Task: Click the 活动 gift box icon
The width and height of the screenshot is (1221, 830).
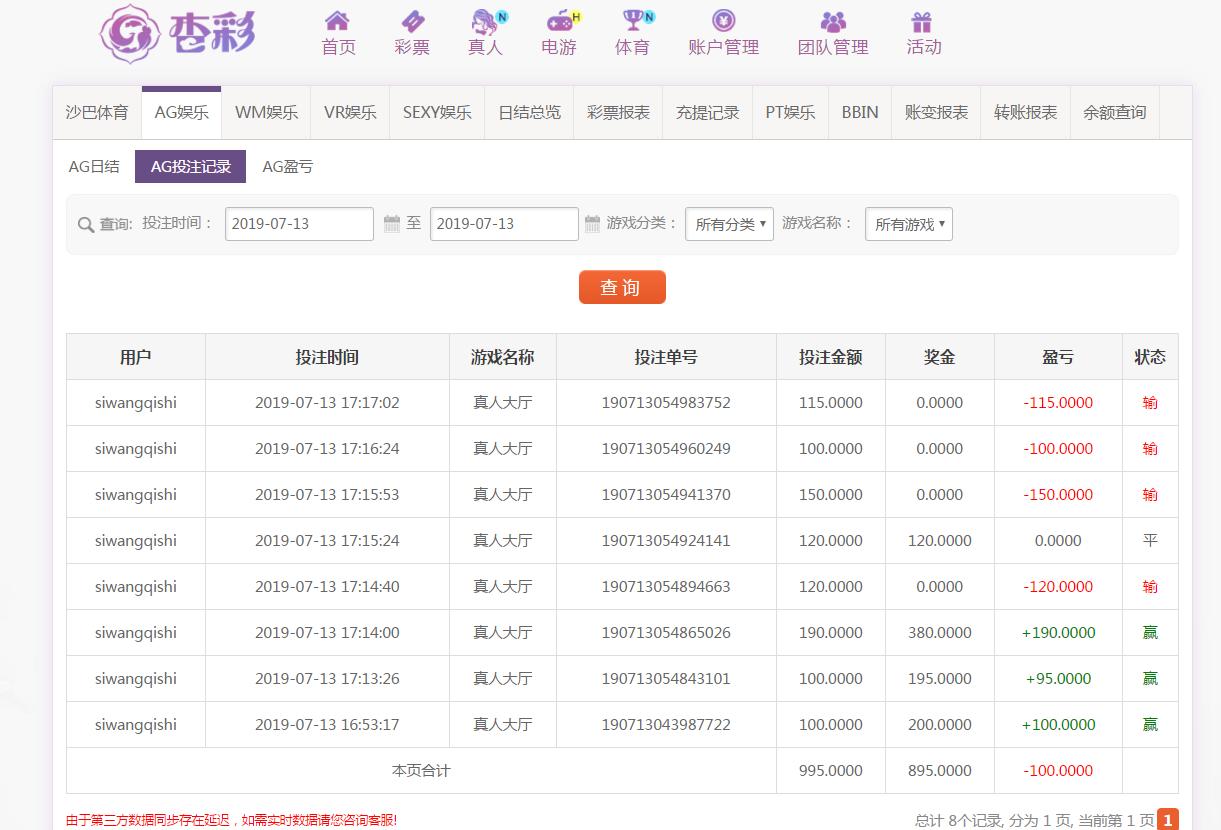Action: click(923, 21)
